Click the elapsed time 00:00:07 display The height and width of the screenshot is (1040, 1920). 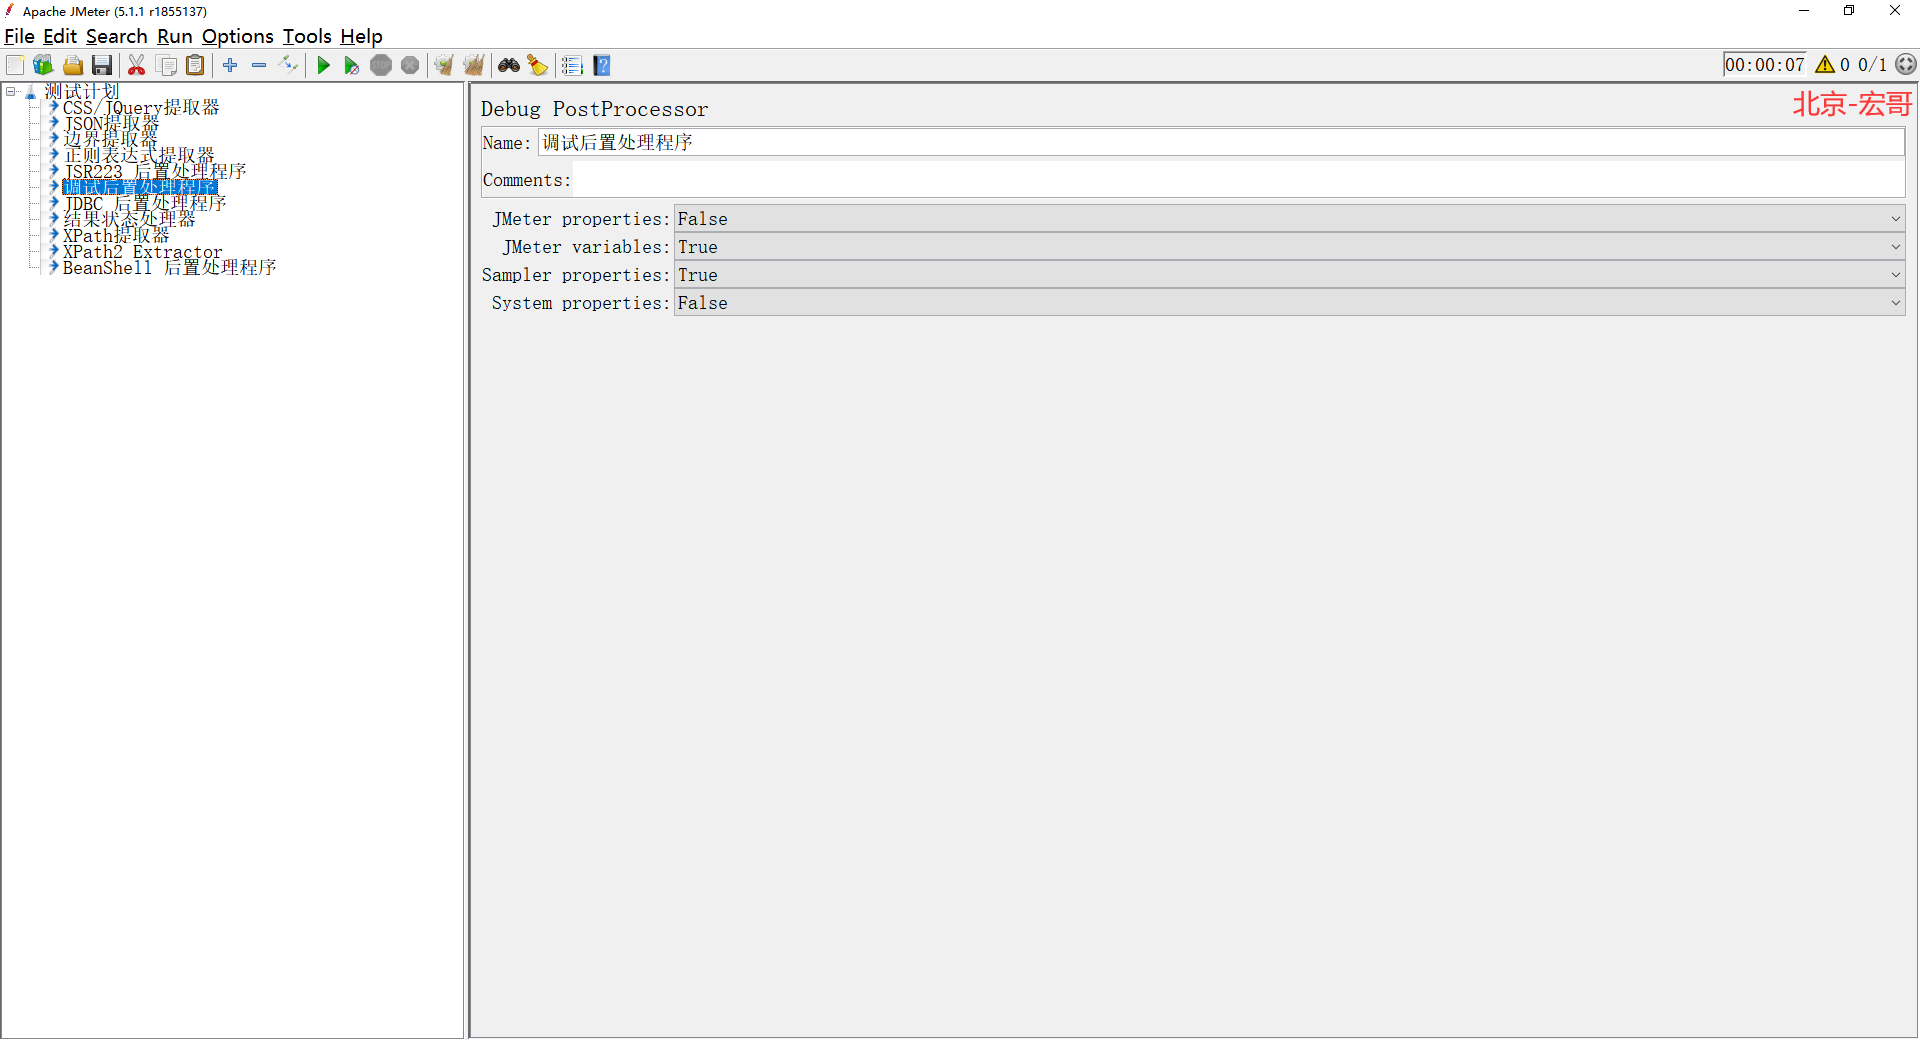click(1765, 65)
